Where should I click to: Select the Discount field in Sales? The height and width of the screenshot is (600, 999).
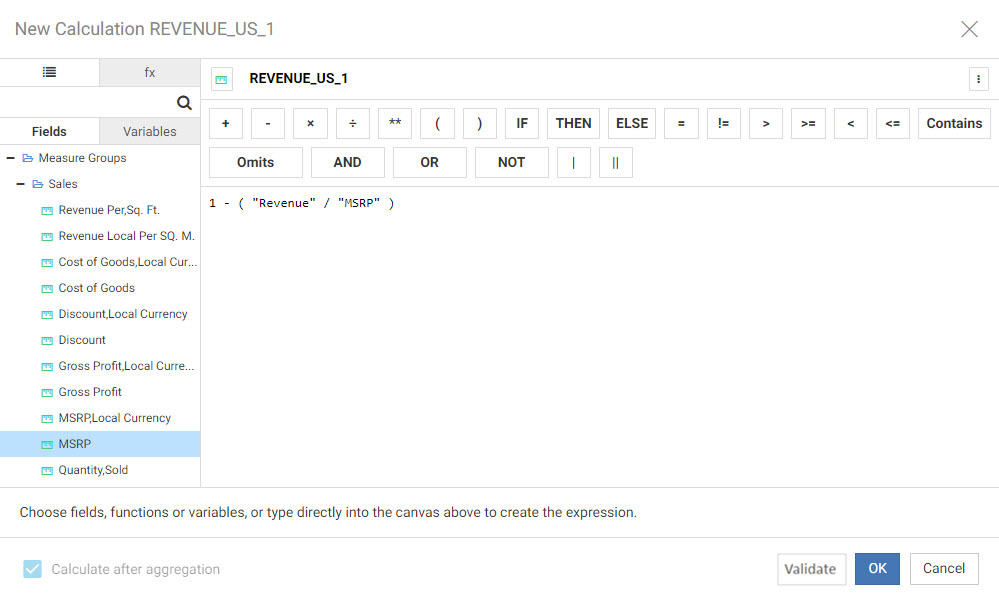coord(82,340)
